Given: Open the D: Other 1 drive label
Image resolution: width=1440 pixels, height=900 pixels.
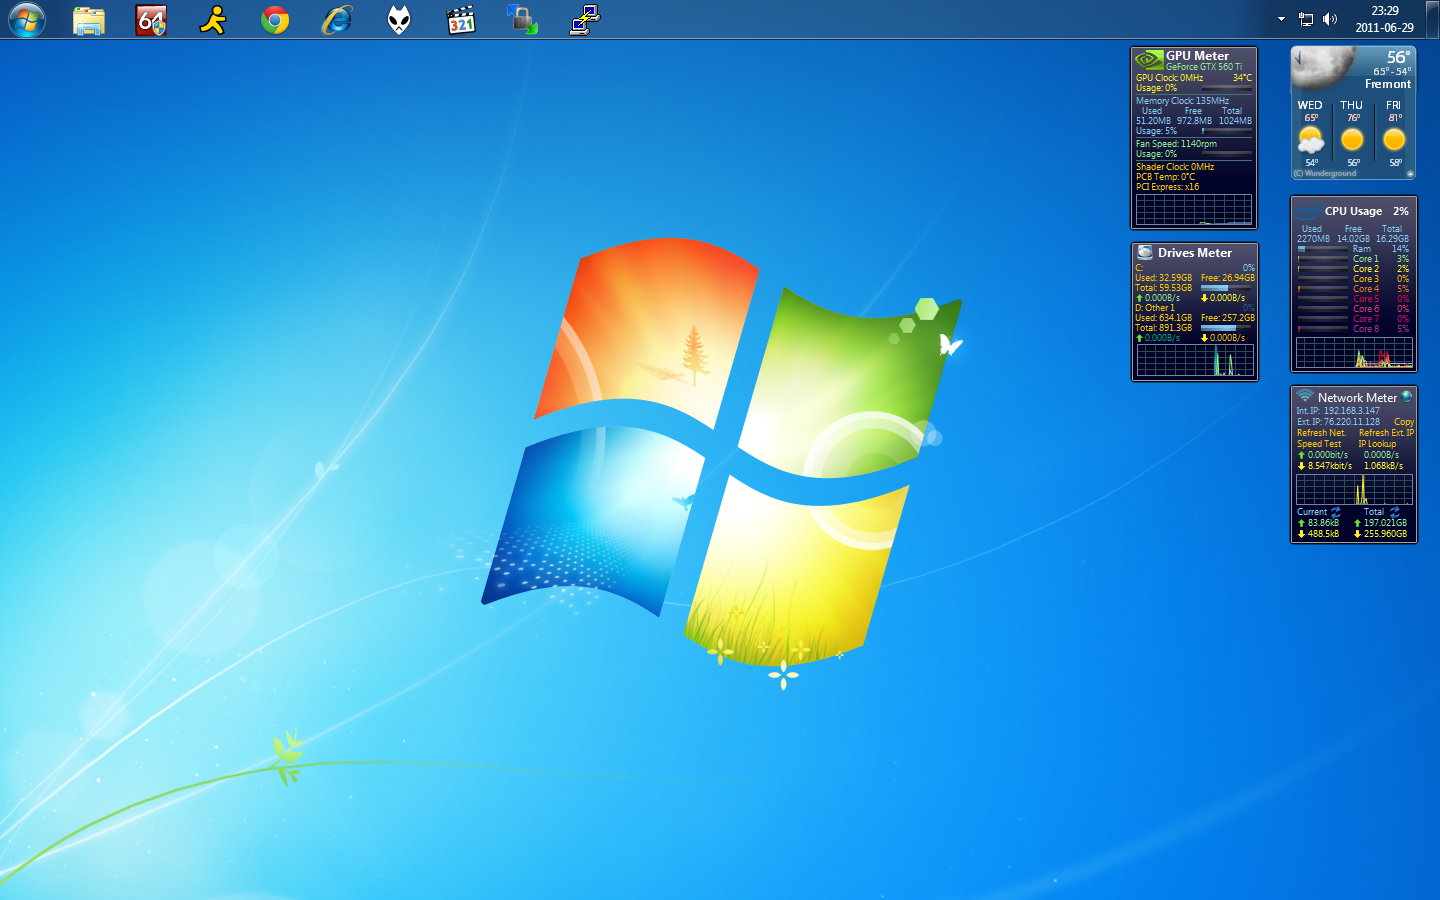Looking at the screenshot, I should (x=1155, y=308).
